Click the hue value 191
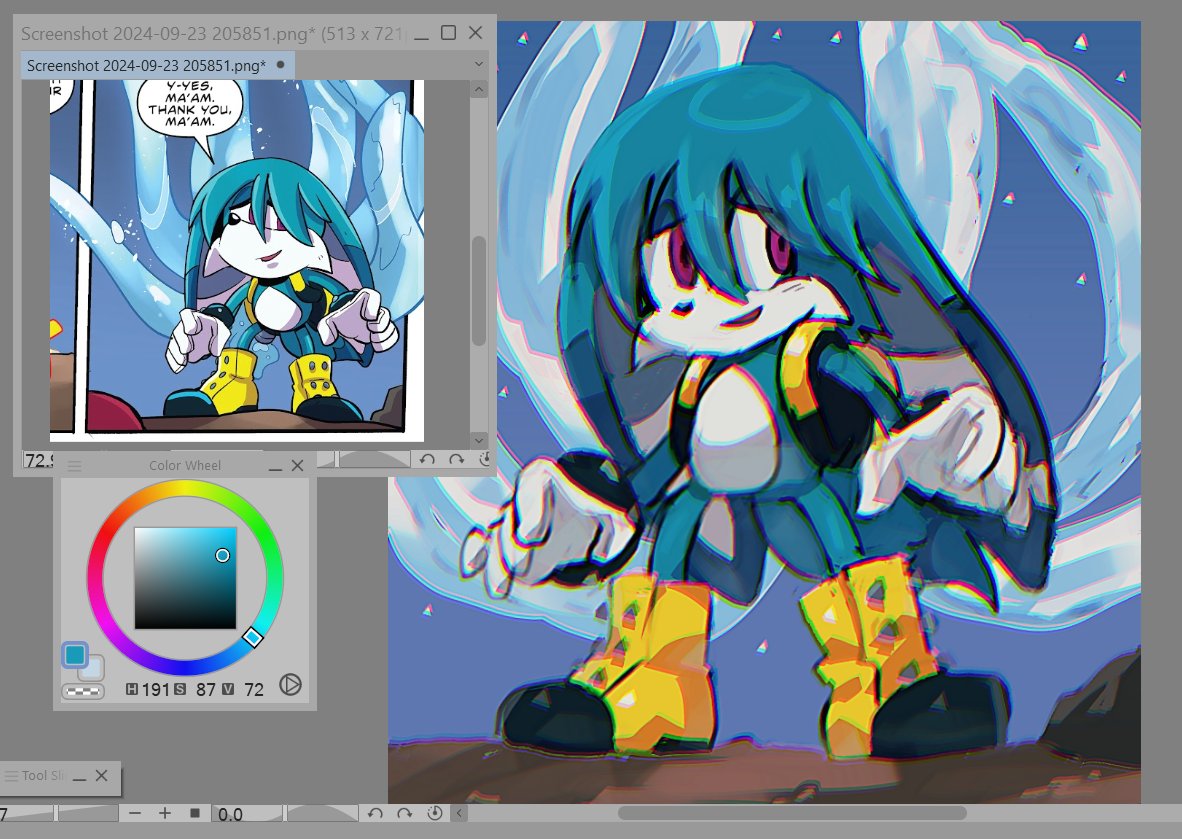This screenshot has height=839, width=1182. point(155,689)
